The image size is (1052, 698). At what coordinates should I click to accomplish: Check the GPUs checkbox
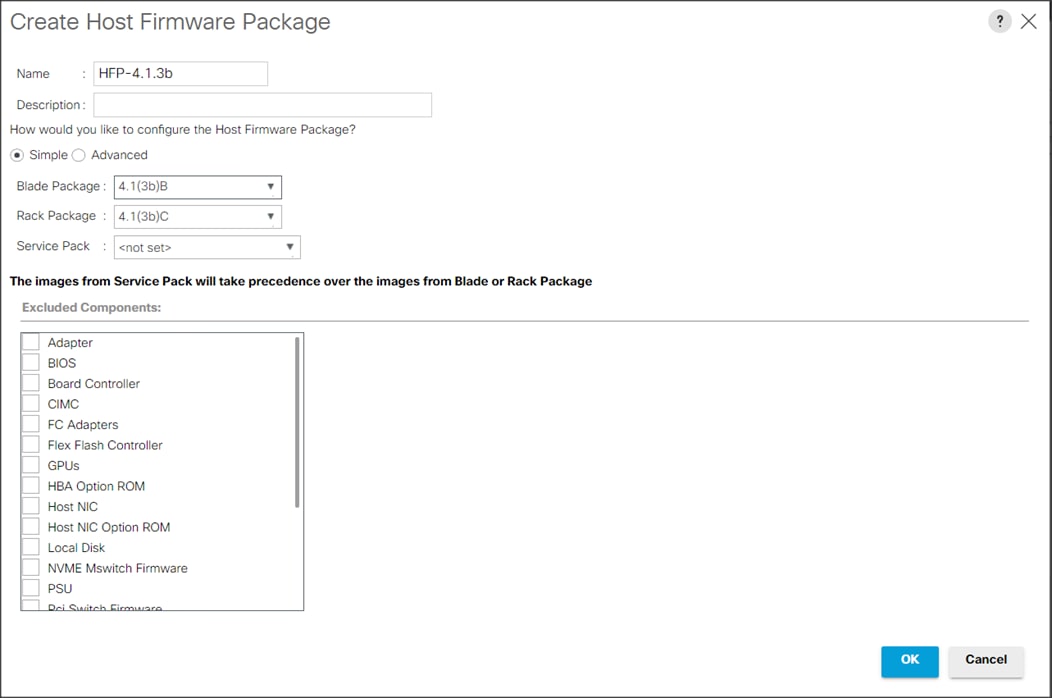click(31, 465)
